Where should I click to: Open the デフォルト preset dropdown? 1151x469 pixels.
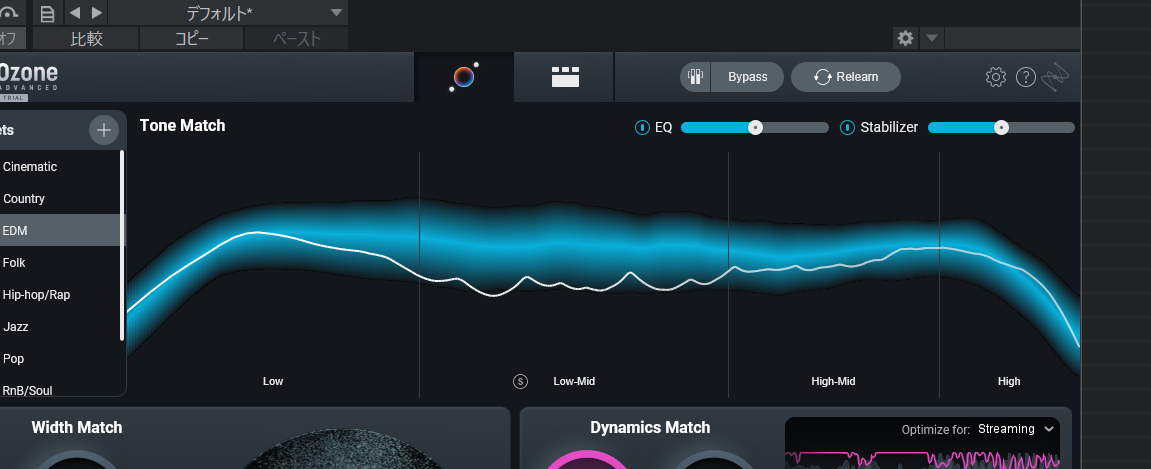pos(228,12)
